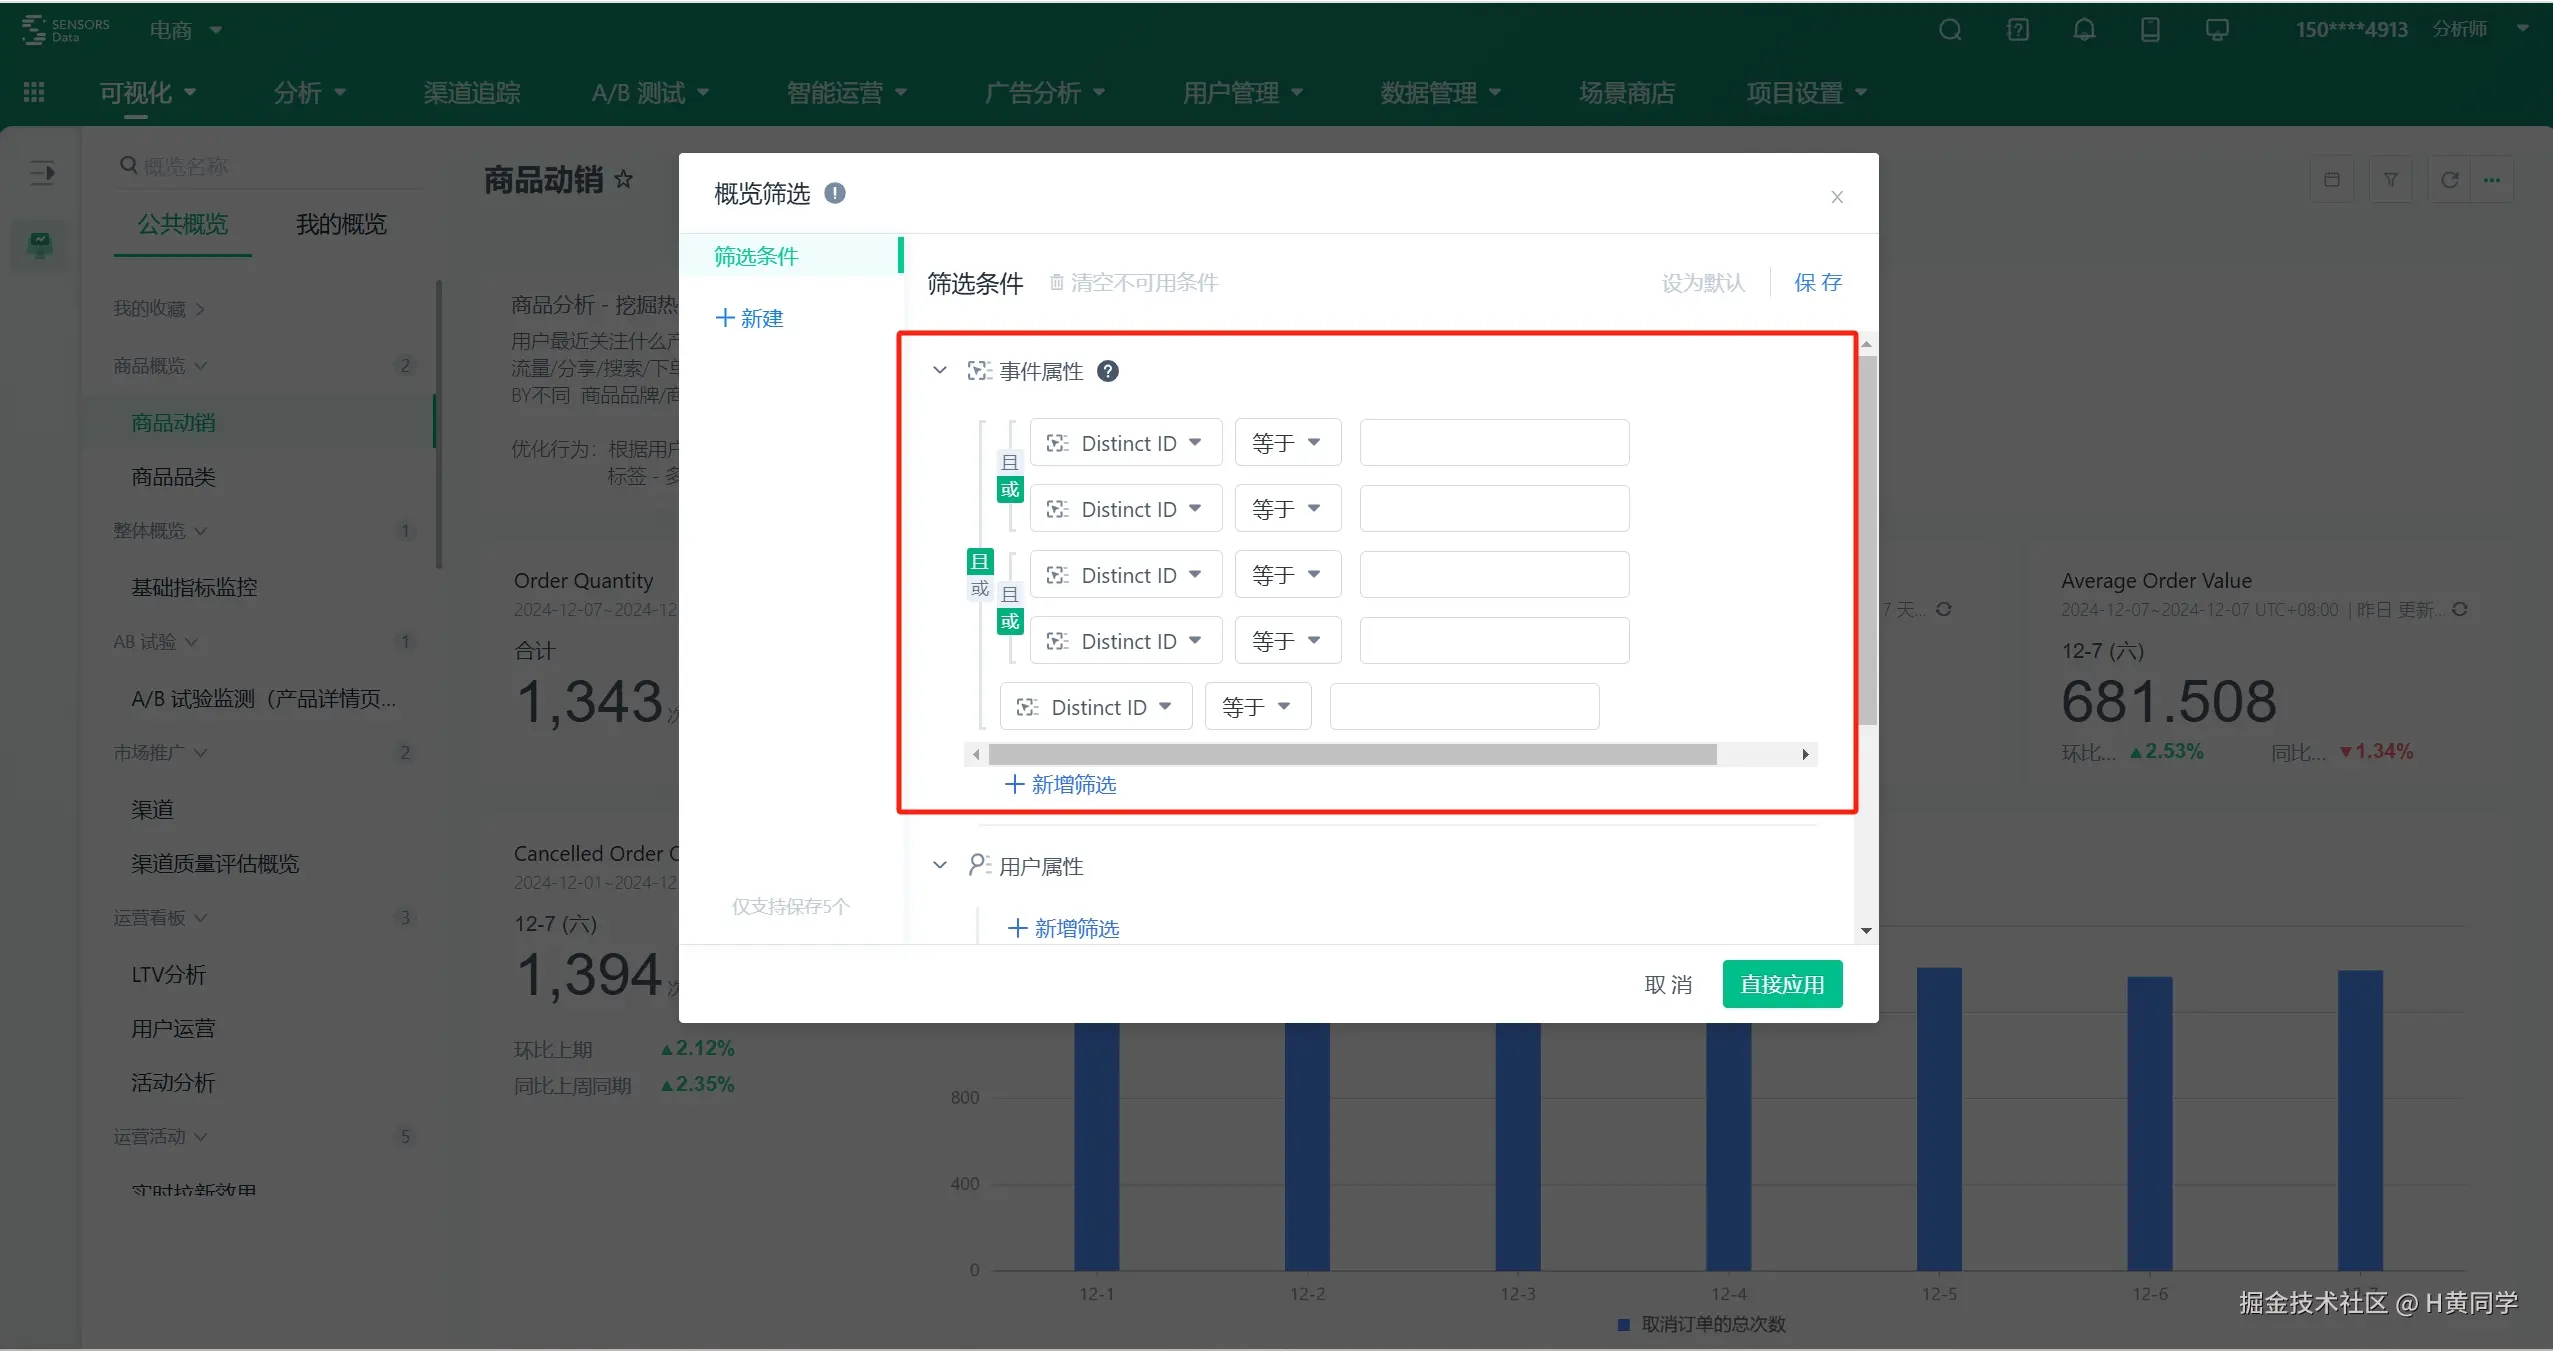
Task: Click the star icon beside 商品动销
Action: pyautogui.click(x=624, y=179)
